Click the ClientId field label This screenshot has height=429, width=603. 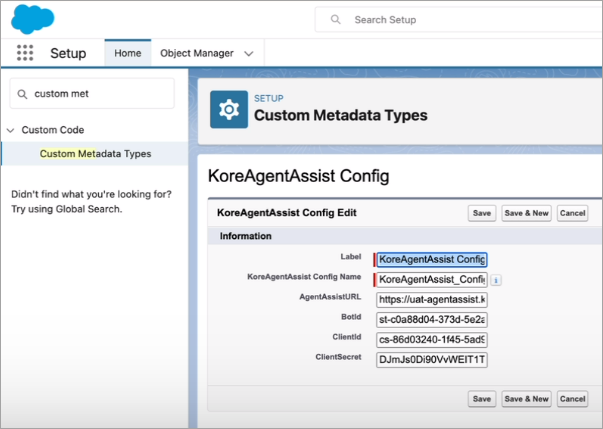coord(346,337)
